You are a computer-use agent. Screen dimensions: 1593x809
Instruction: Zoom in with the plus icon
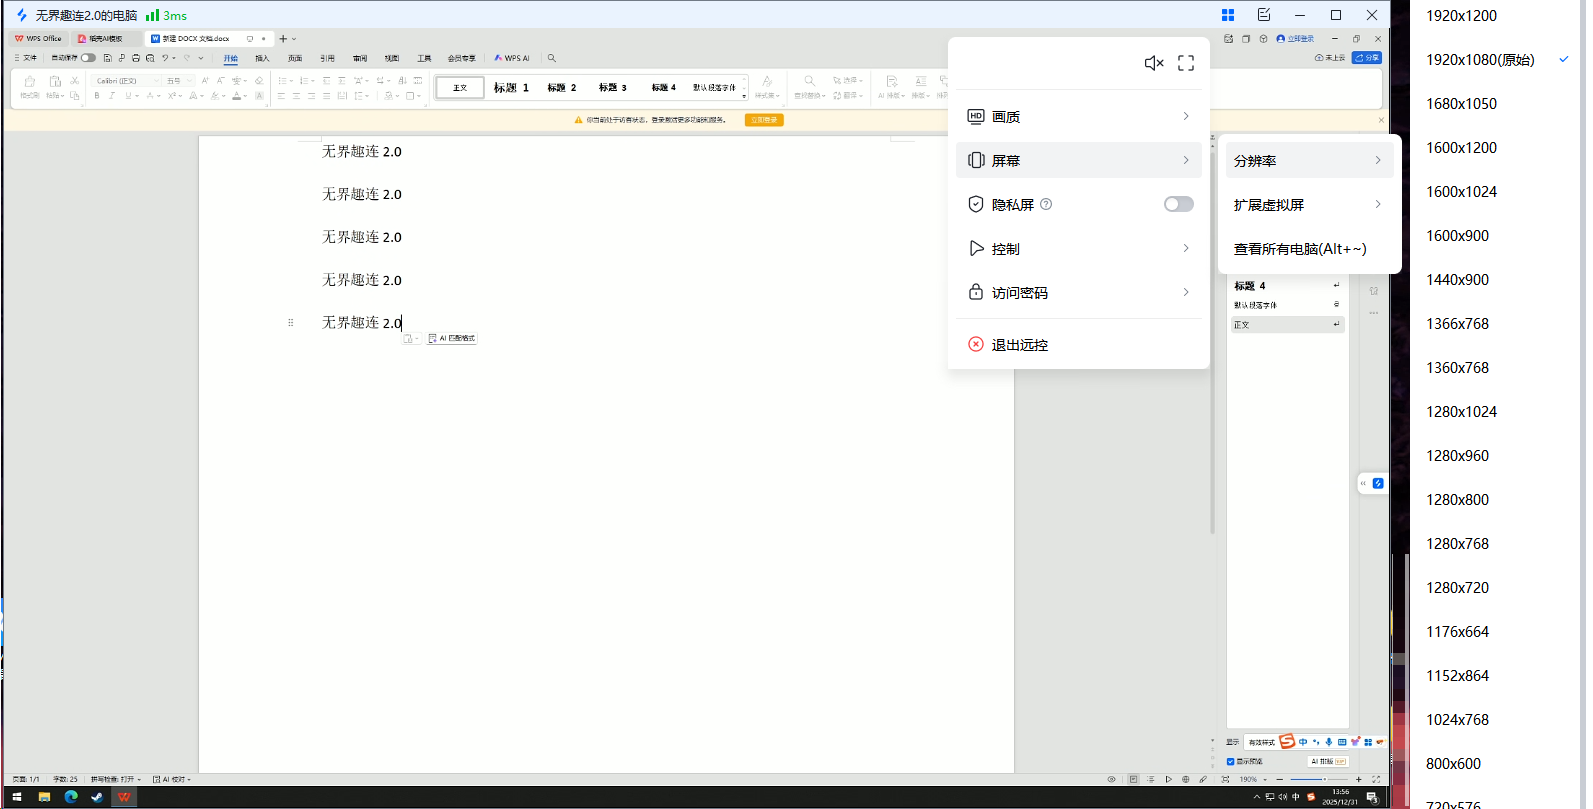1358,779
